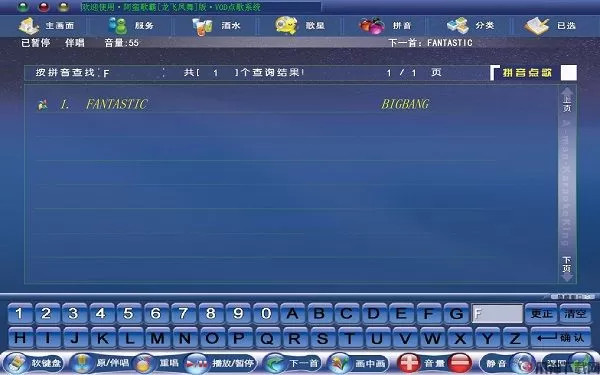Viewport: 600px width, 375px height.
Task: Click the white square beside 拼音点歌
Action: [569, 73]
